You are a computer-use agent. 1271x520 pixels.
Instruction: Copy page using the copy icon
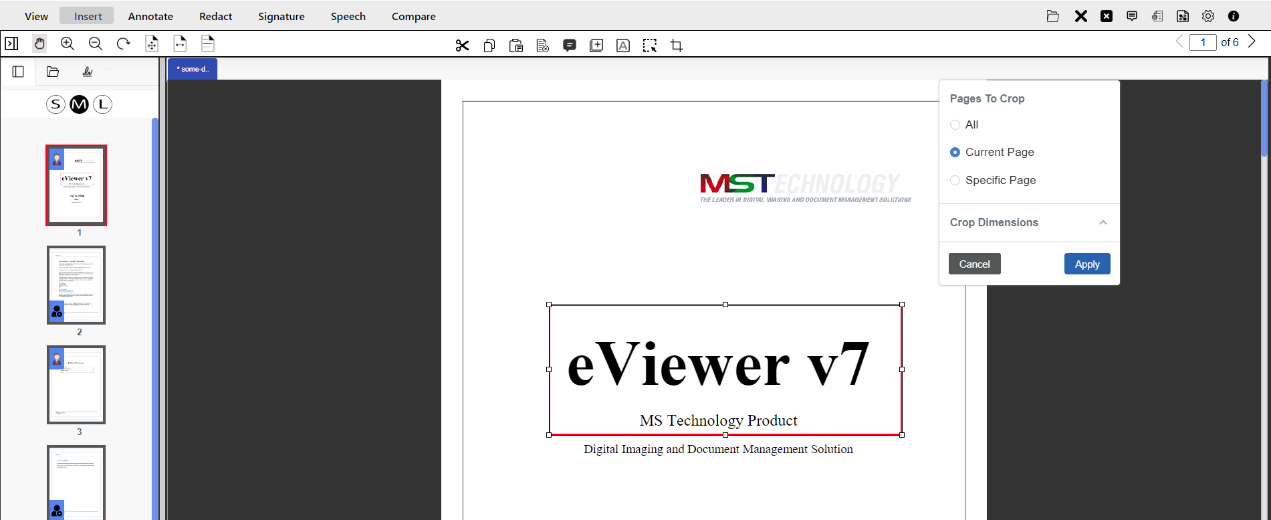[489, 45]
